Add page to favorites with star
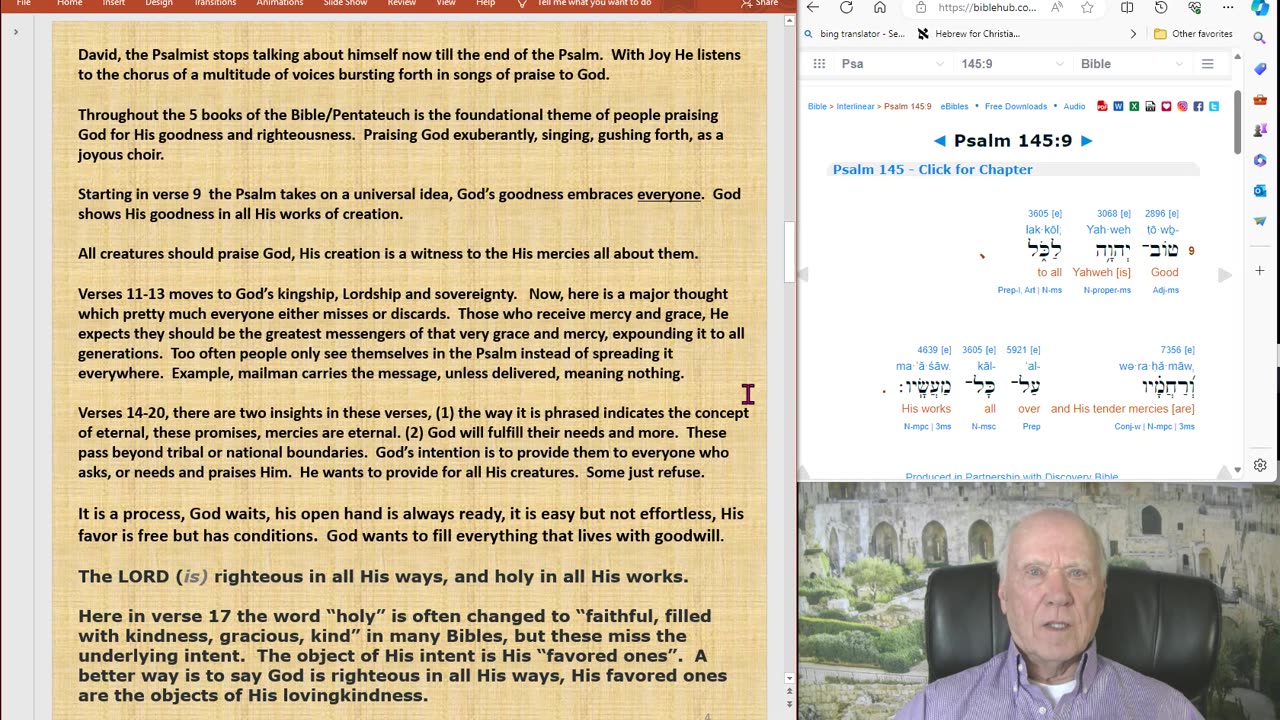 [x=1087, y=7]
